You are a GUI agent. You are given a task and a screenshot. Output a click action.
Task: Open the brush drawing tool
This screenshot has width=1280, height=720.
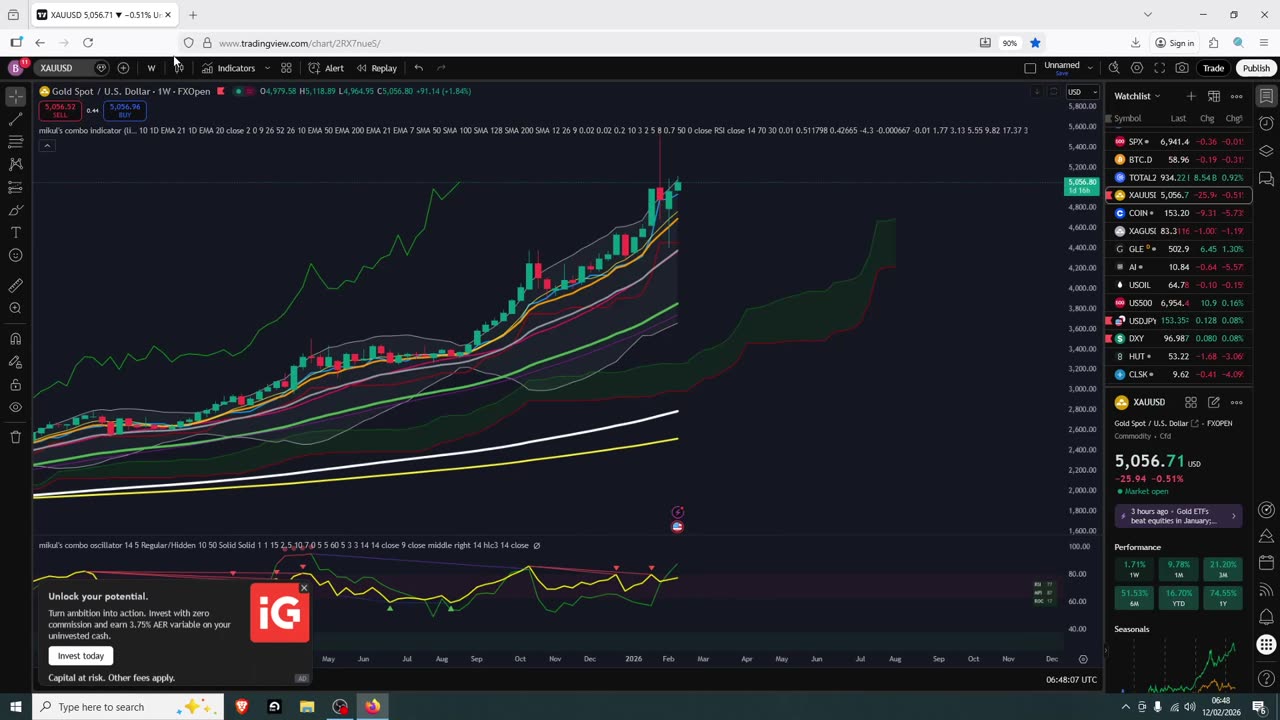pyautogui.click(x=15, y=210)
